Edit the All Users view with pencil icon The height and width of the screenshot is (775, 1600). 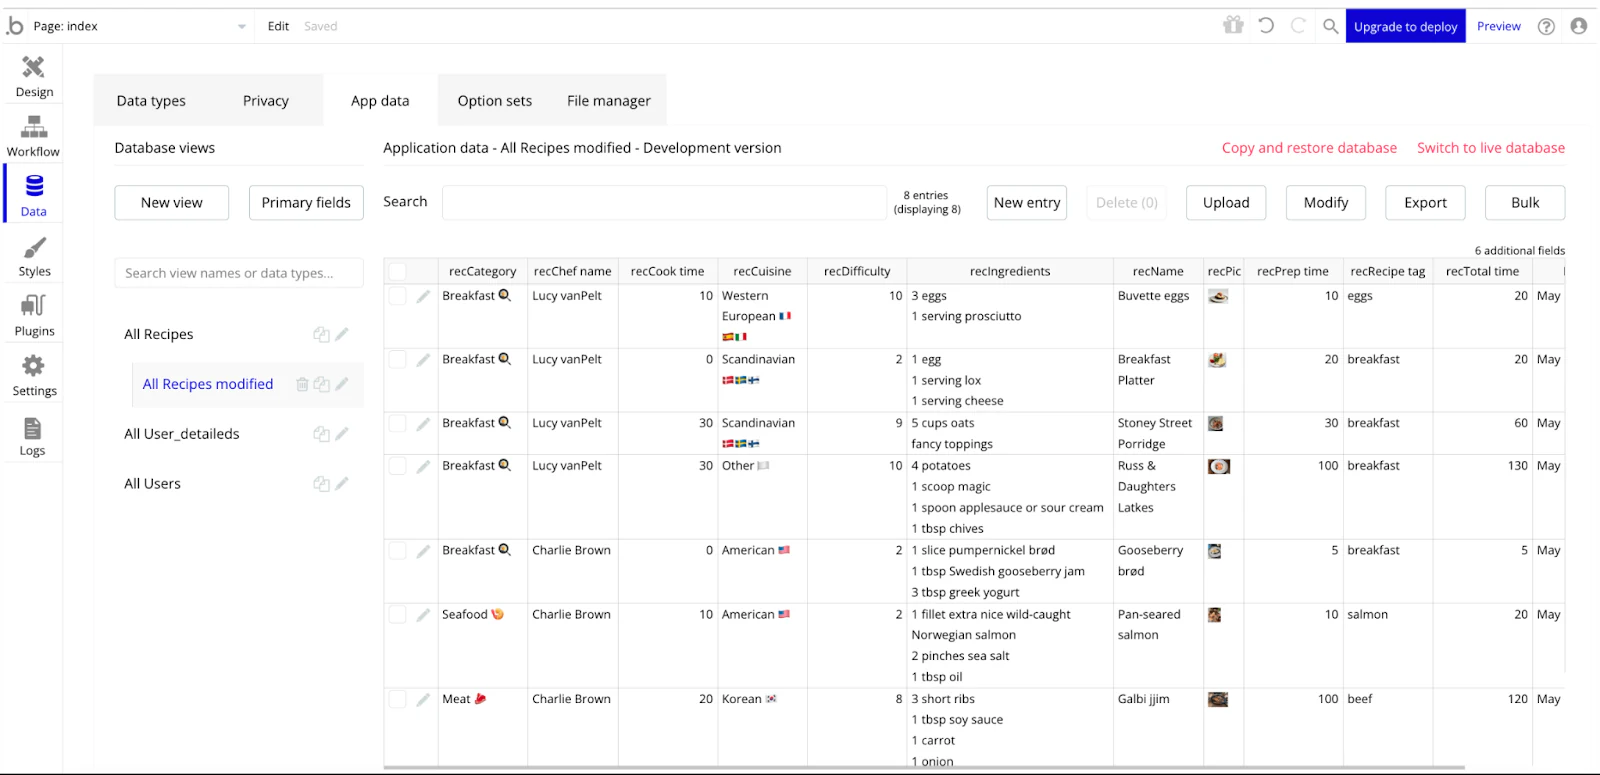pyautogui.click(x=342, y=484)
